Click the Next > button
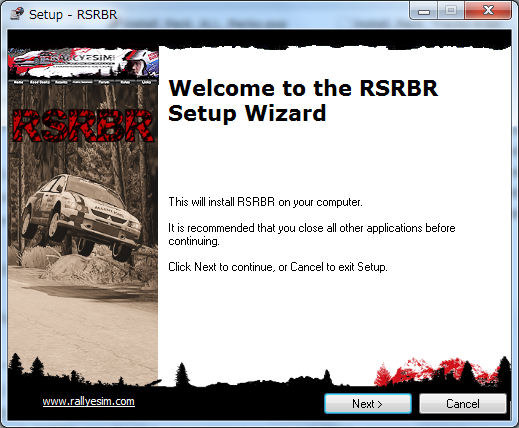Screen dimensions: 519x428 [x=368, y=404]
